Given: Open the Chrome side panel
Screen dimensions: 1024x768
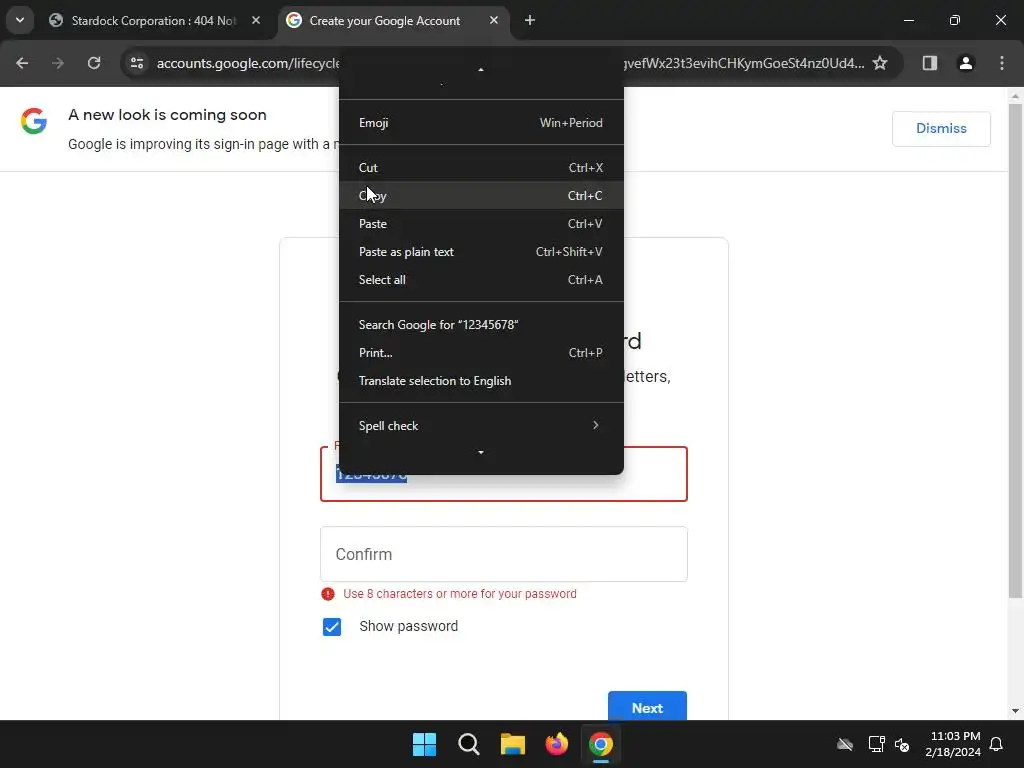Looking at the screenshot, I should [x=929, y=63].
